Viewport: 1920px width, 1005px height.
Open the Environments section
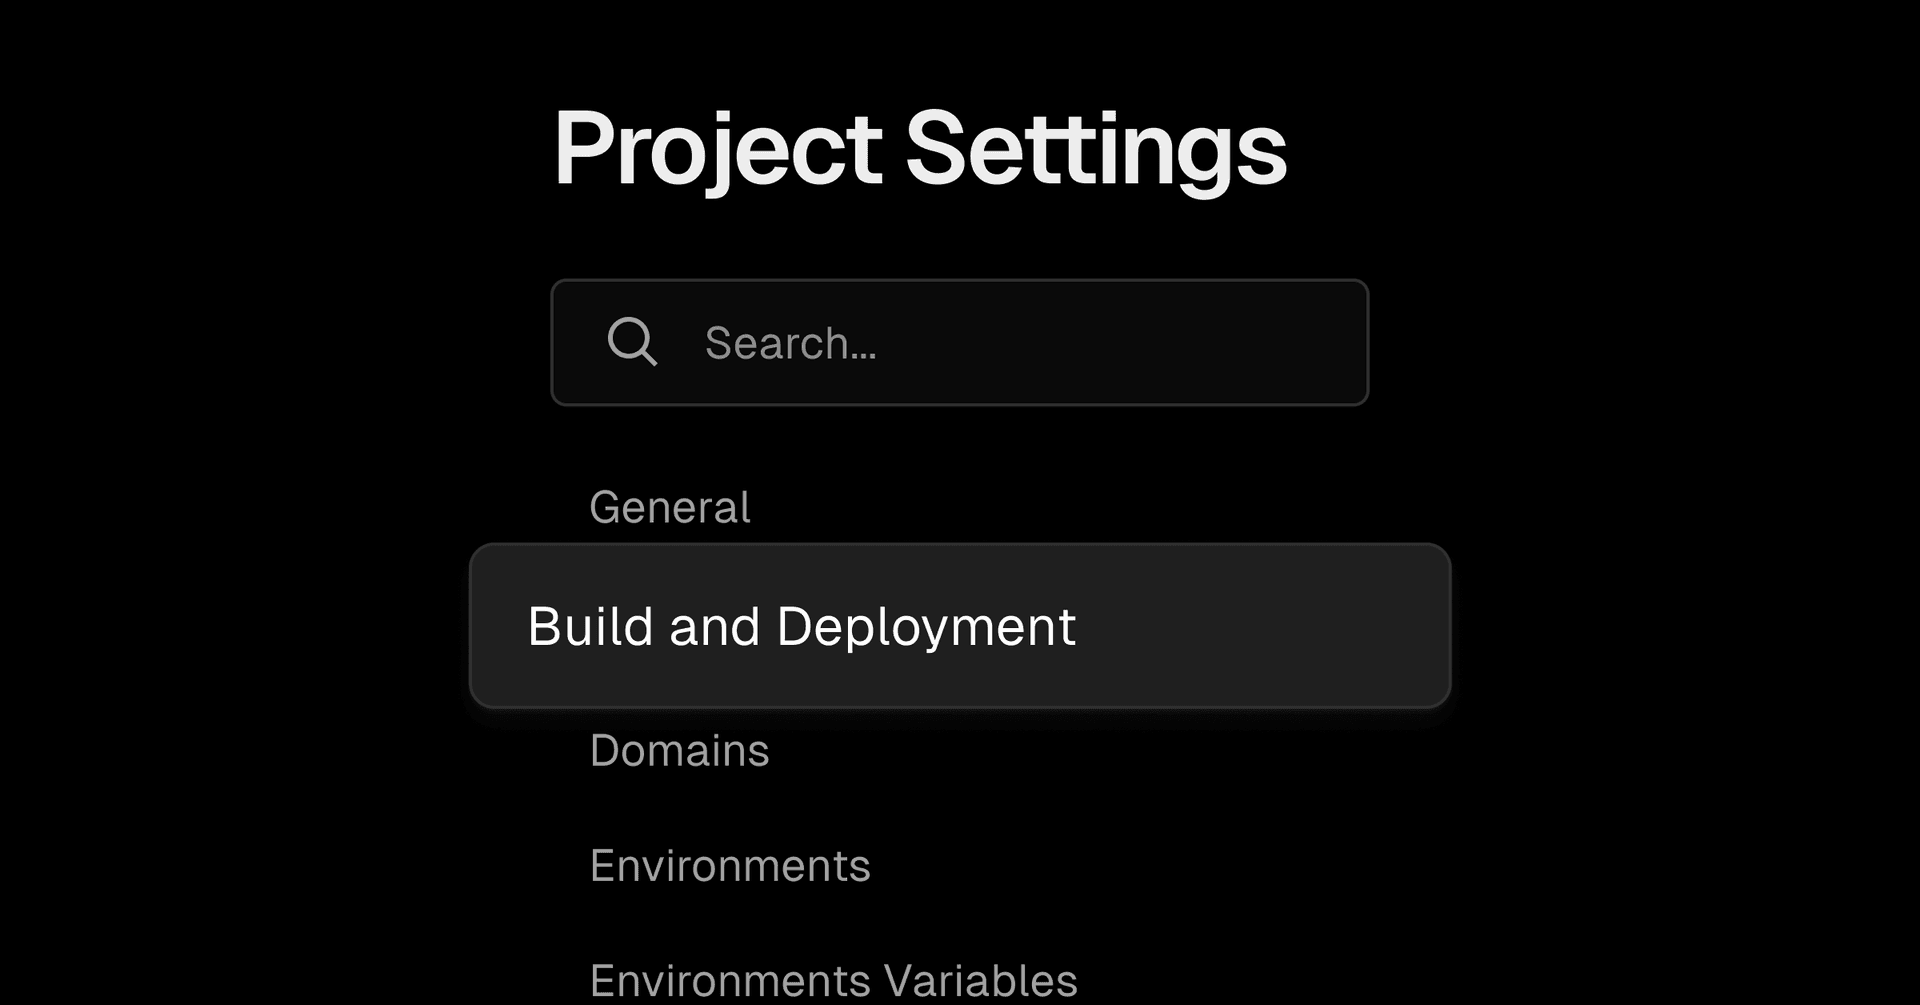tap(730, 866)
